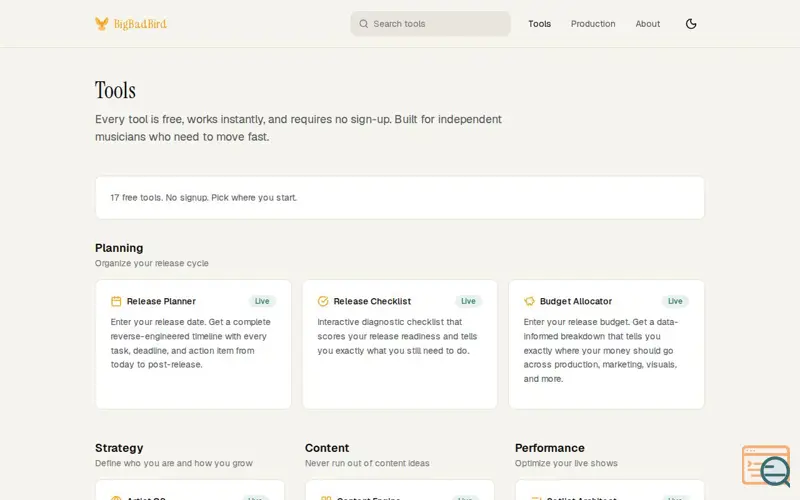Viewport: 800px width, 500px height.
Task: Click the BigBadBird bird logo icon
Action: [x=102, y=23]
